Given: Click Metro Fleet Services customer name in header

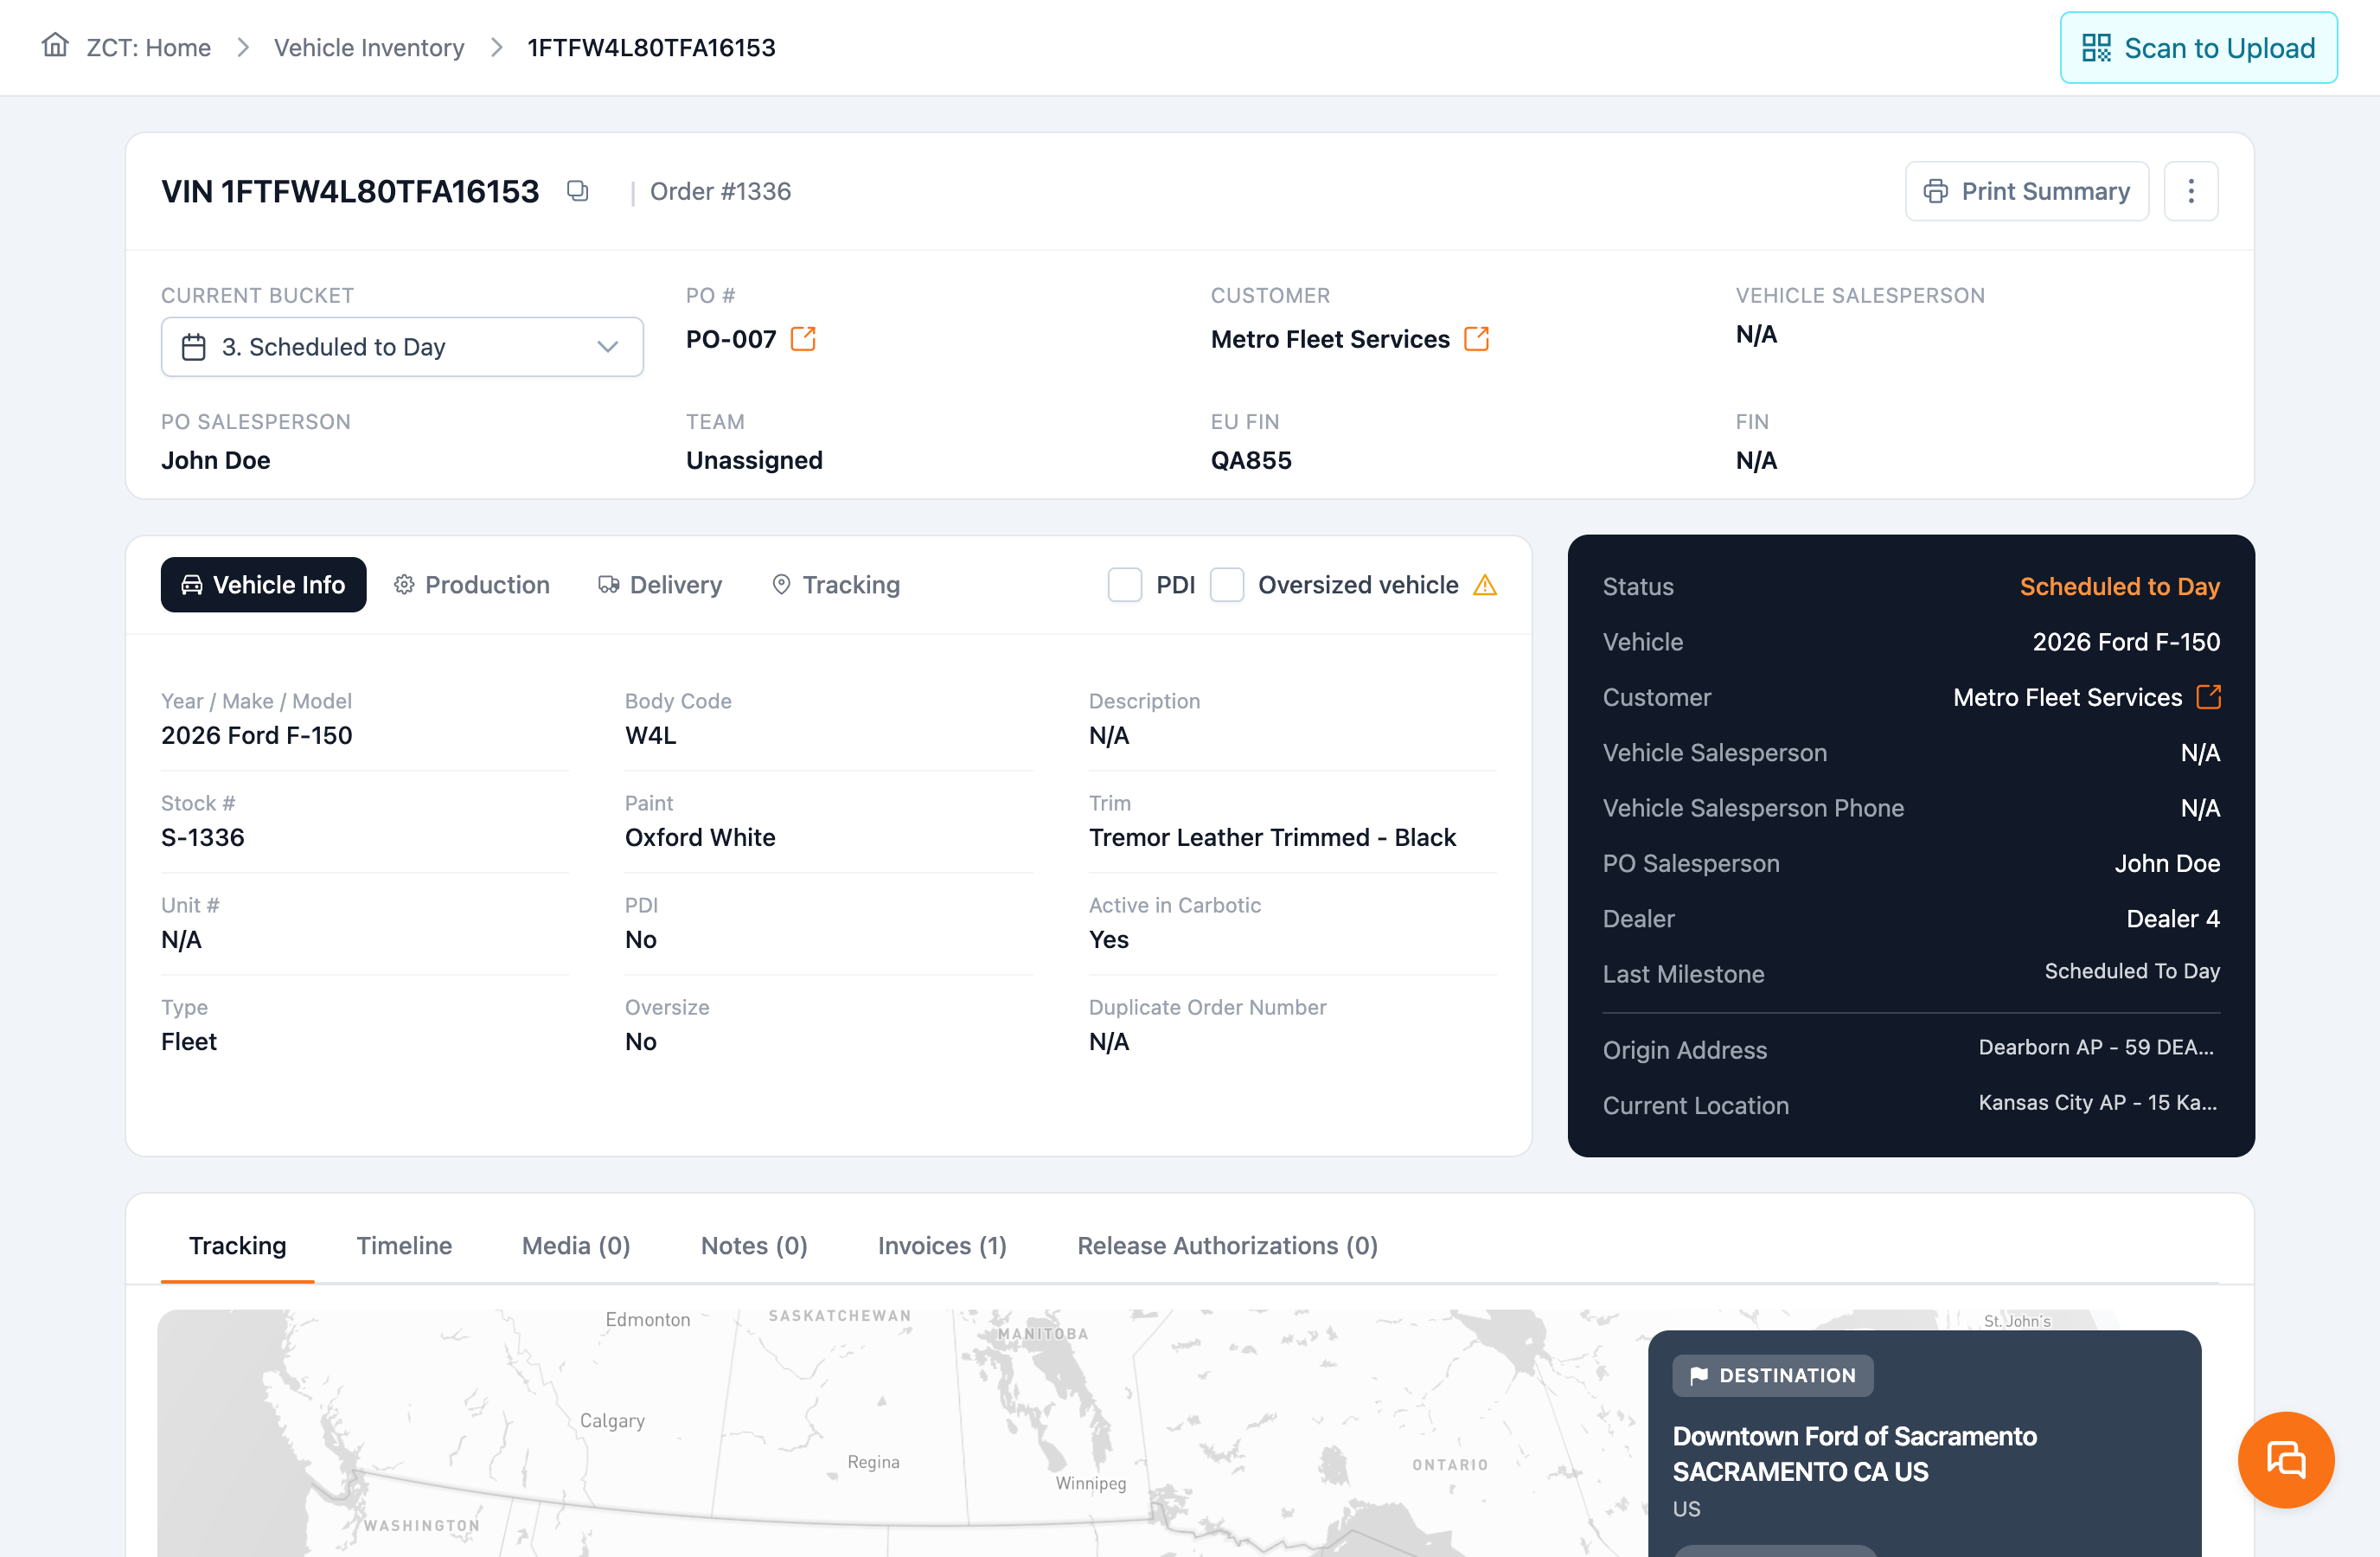Looking at the screenshot, I should click(x=1330, y=339).
